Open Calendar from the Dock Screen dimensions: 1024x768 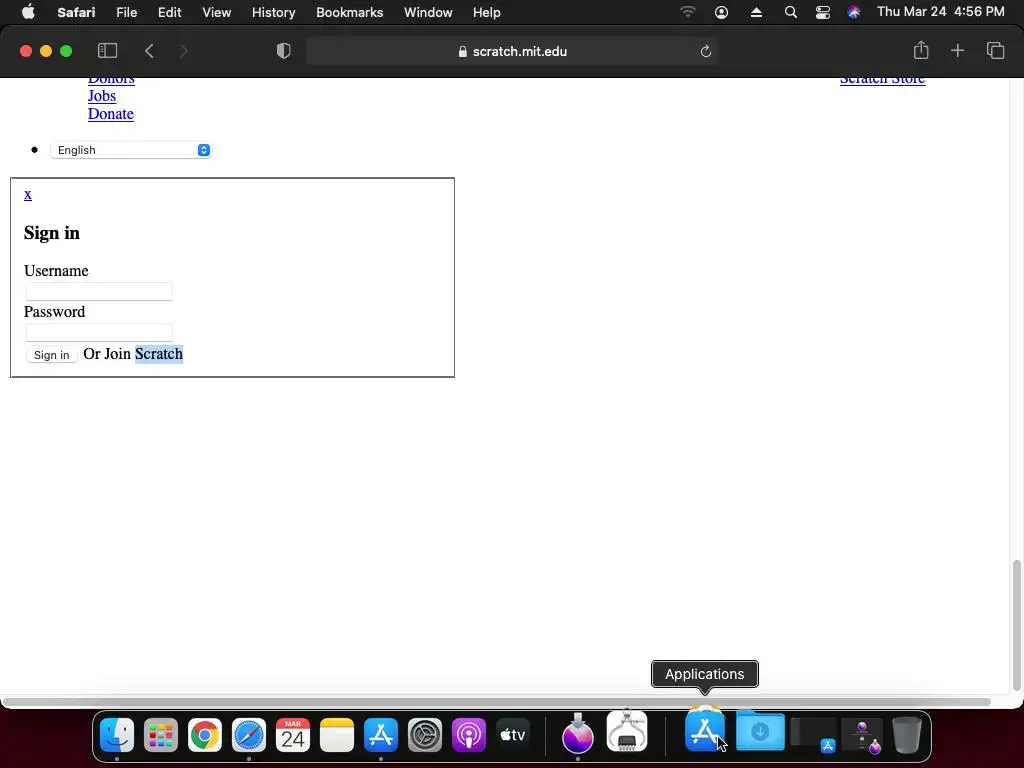coord(293,735)
